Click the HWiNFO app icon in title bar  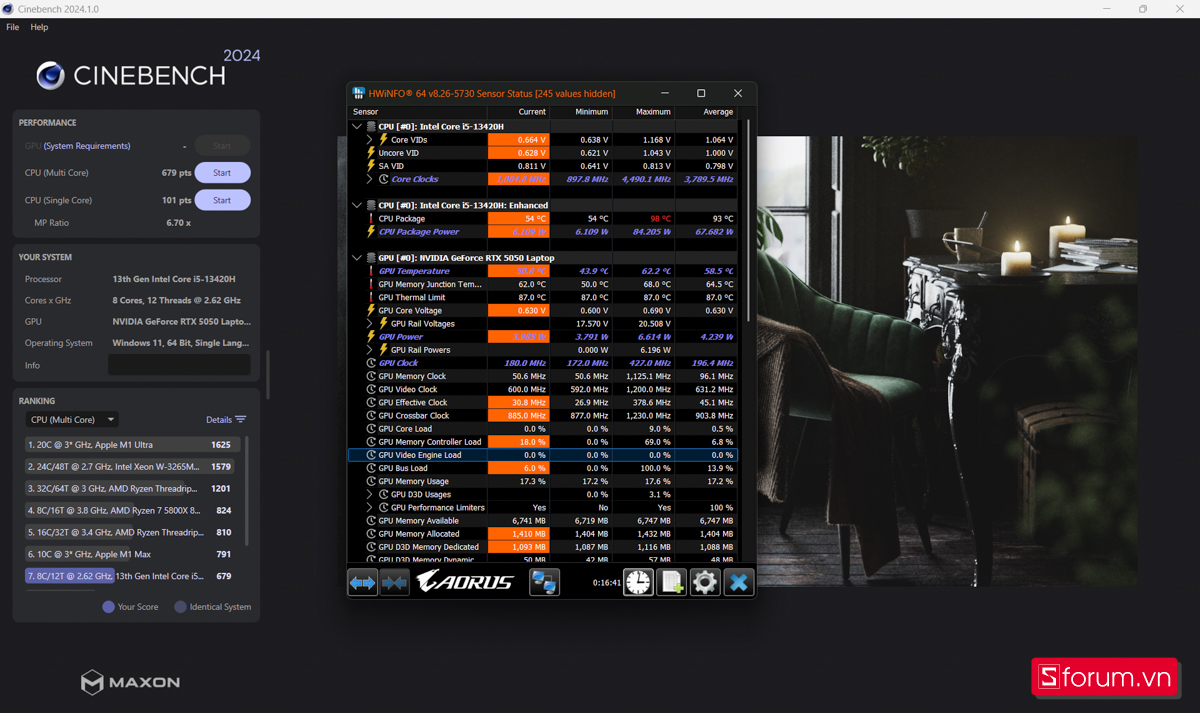pos(358,93)
